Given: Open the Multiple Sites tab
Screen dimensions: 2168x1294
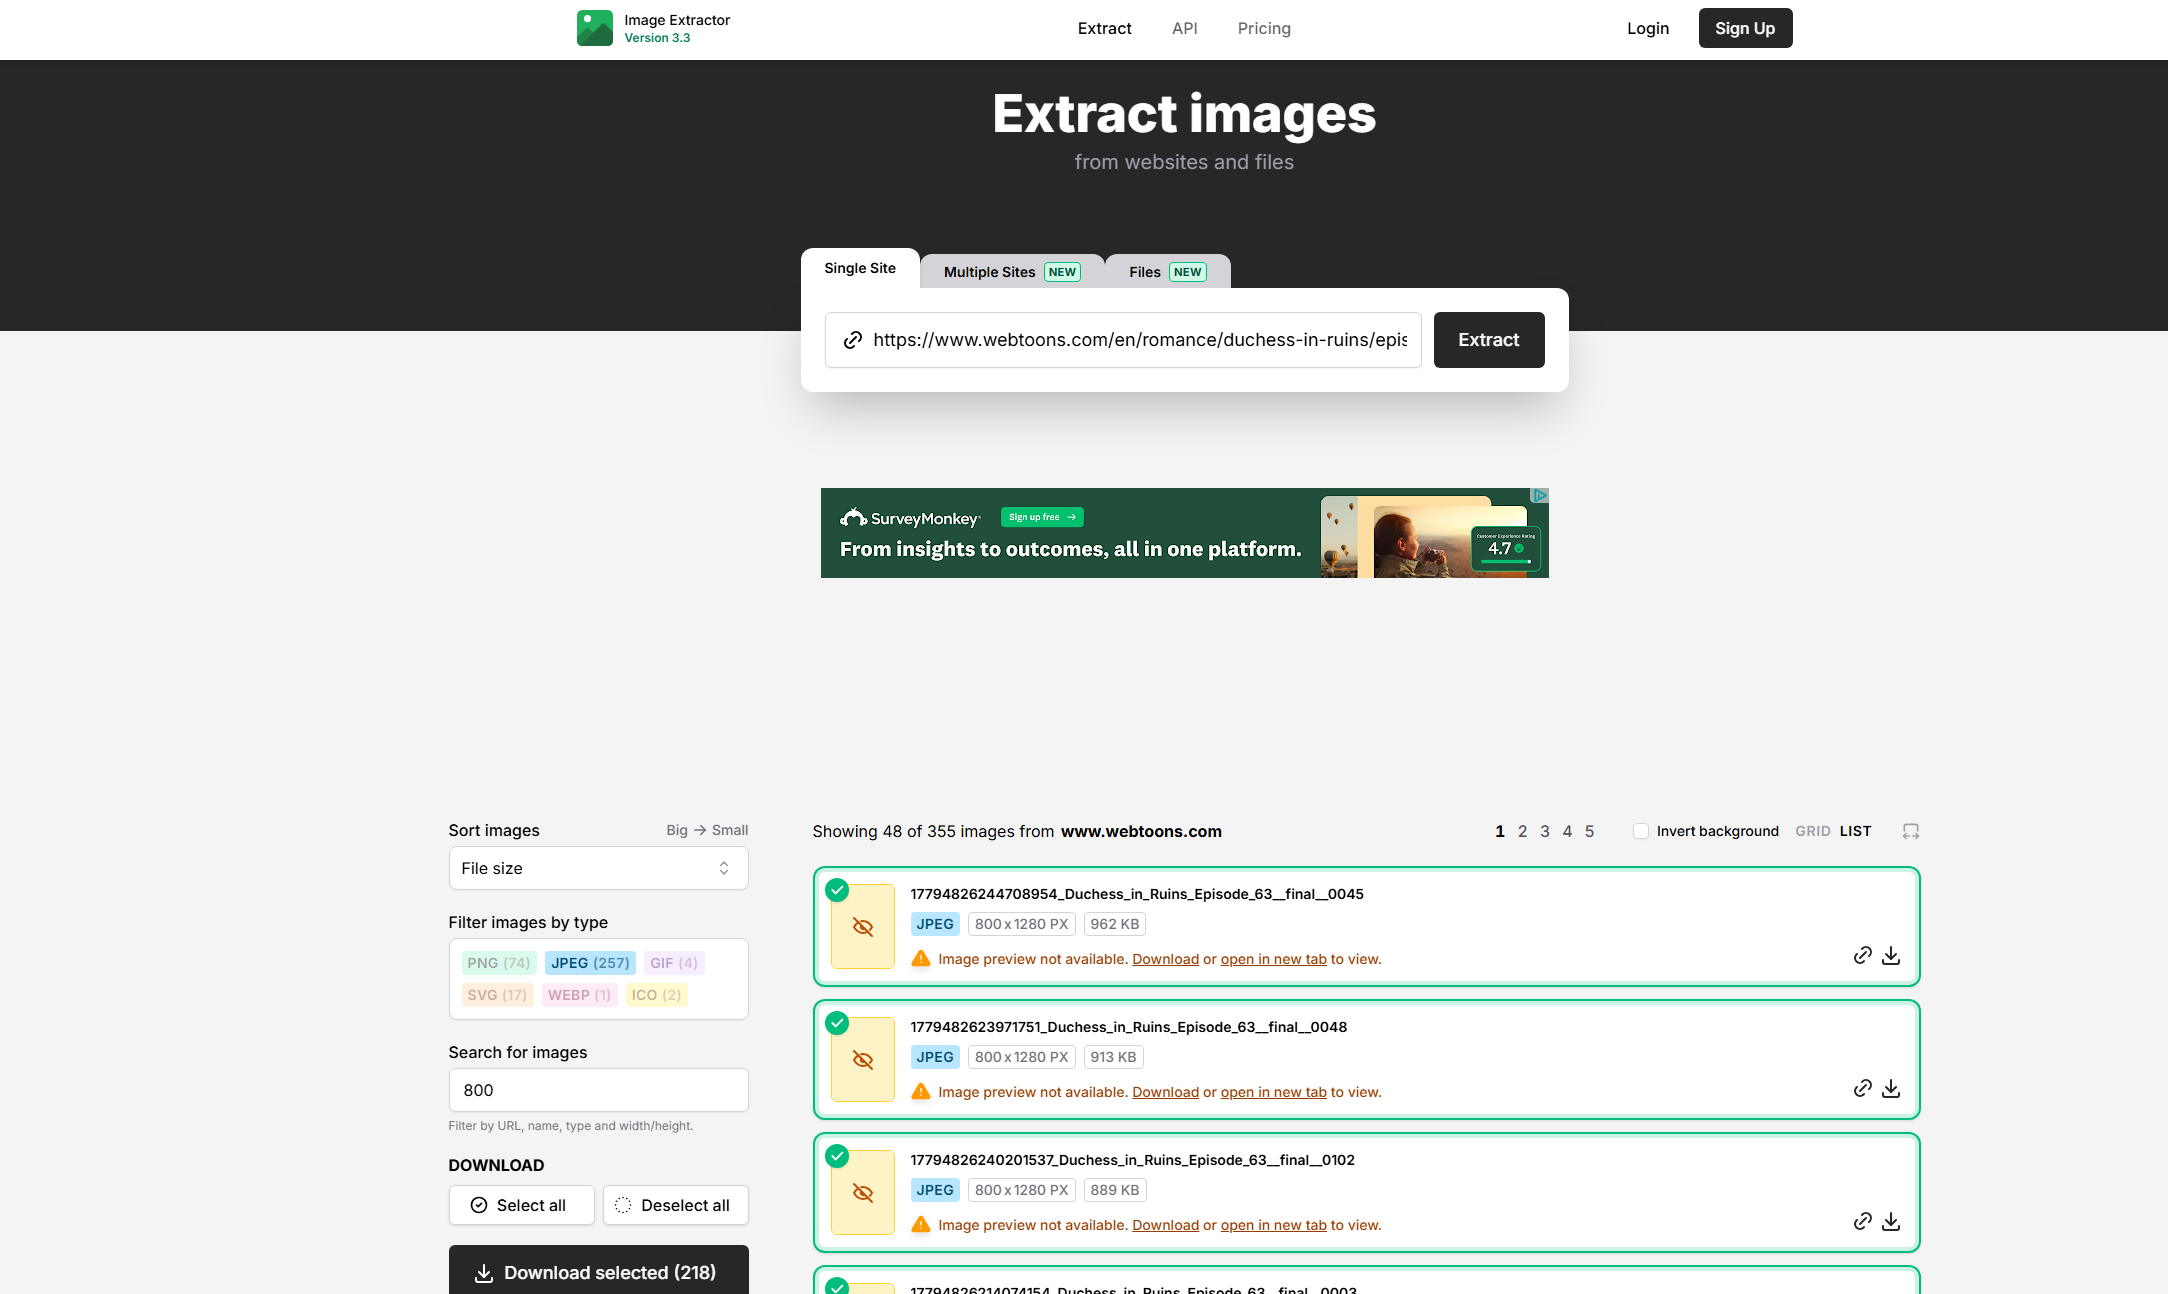Looking at the screenshot, I should [x=1012, y=272].
